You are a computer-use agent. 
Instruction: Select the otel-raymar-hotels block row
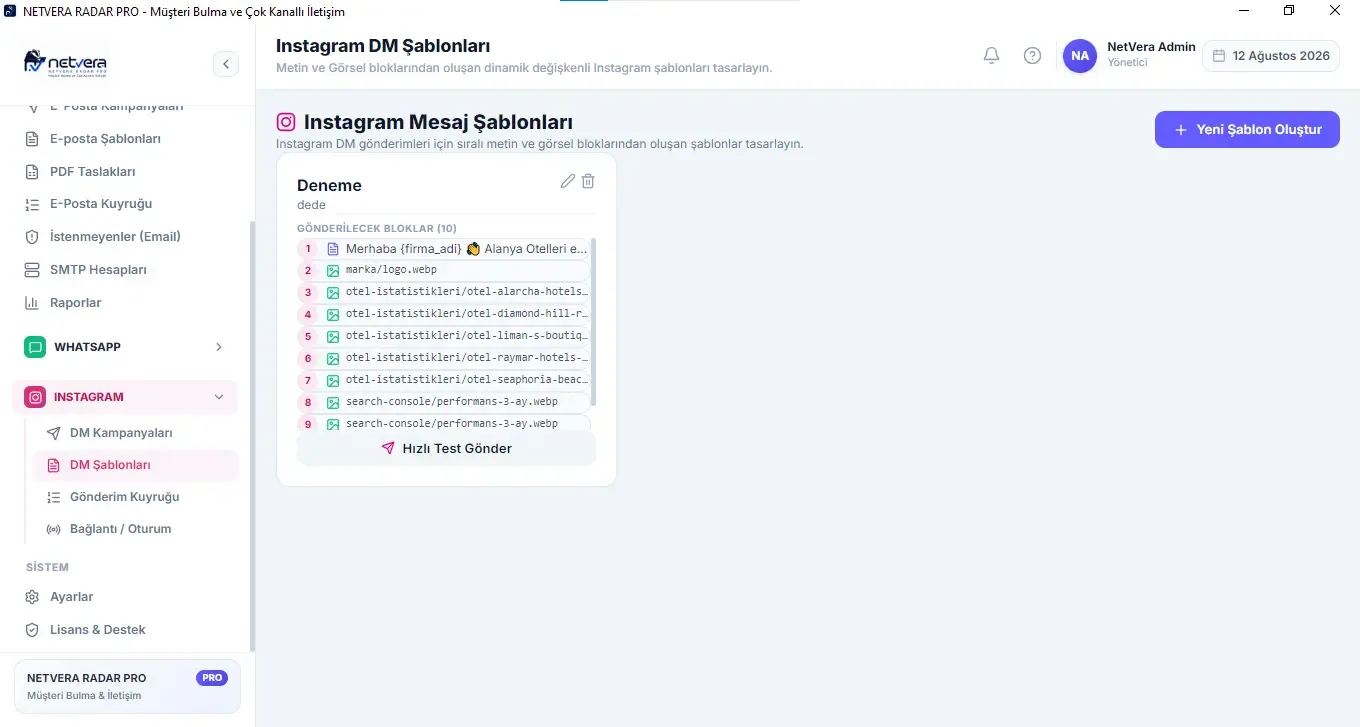pyautogui.click(x=443, y=359)
